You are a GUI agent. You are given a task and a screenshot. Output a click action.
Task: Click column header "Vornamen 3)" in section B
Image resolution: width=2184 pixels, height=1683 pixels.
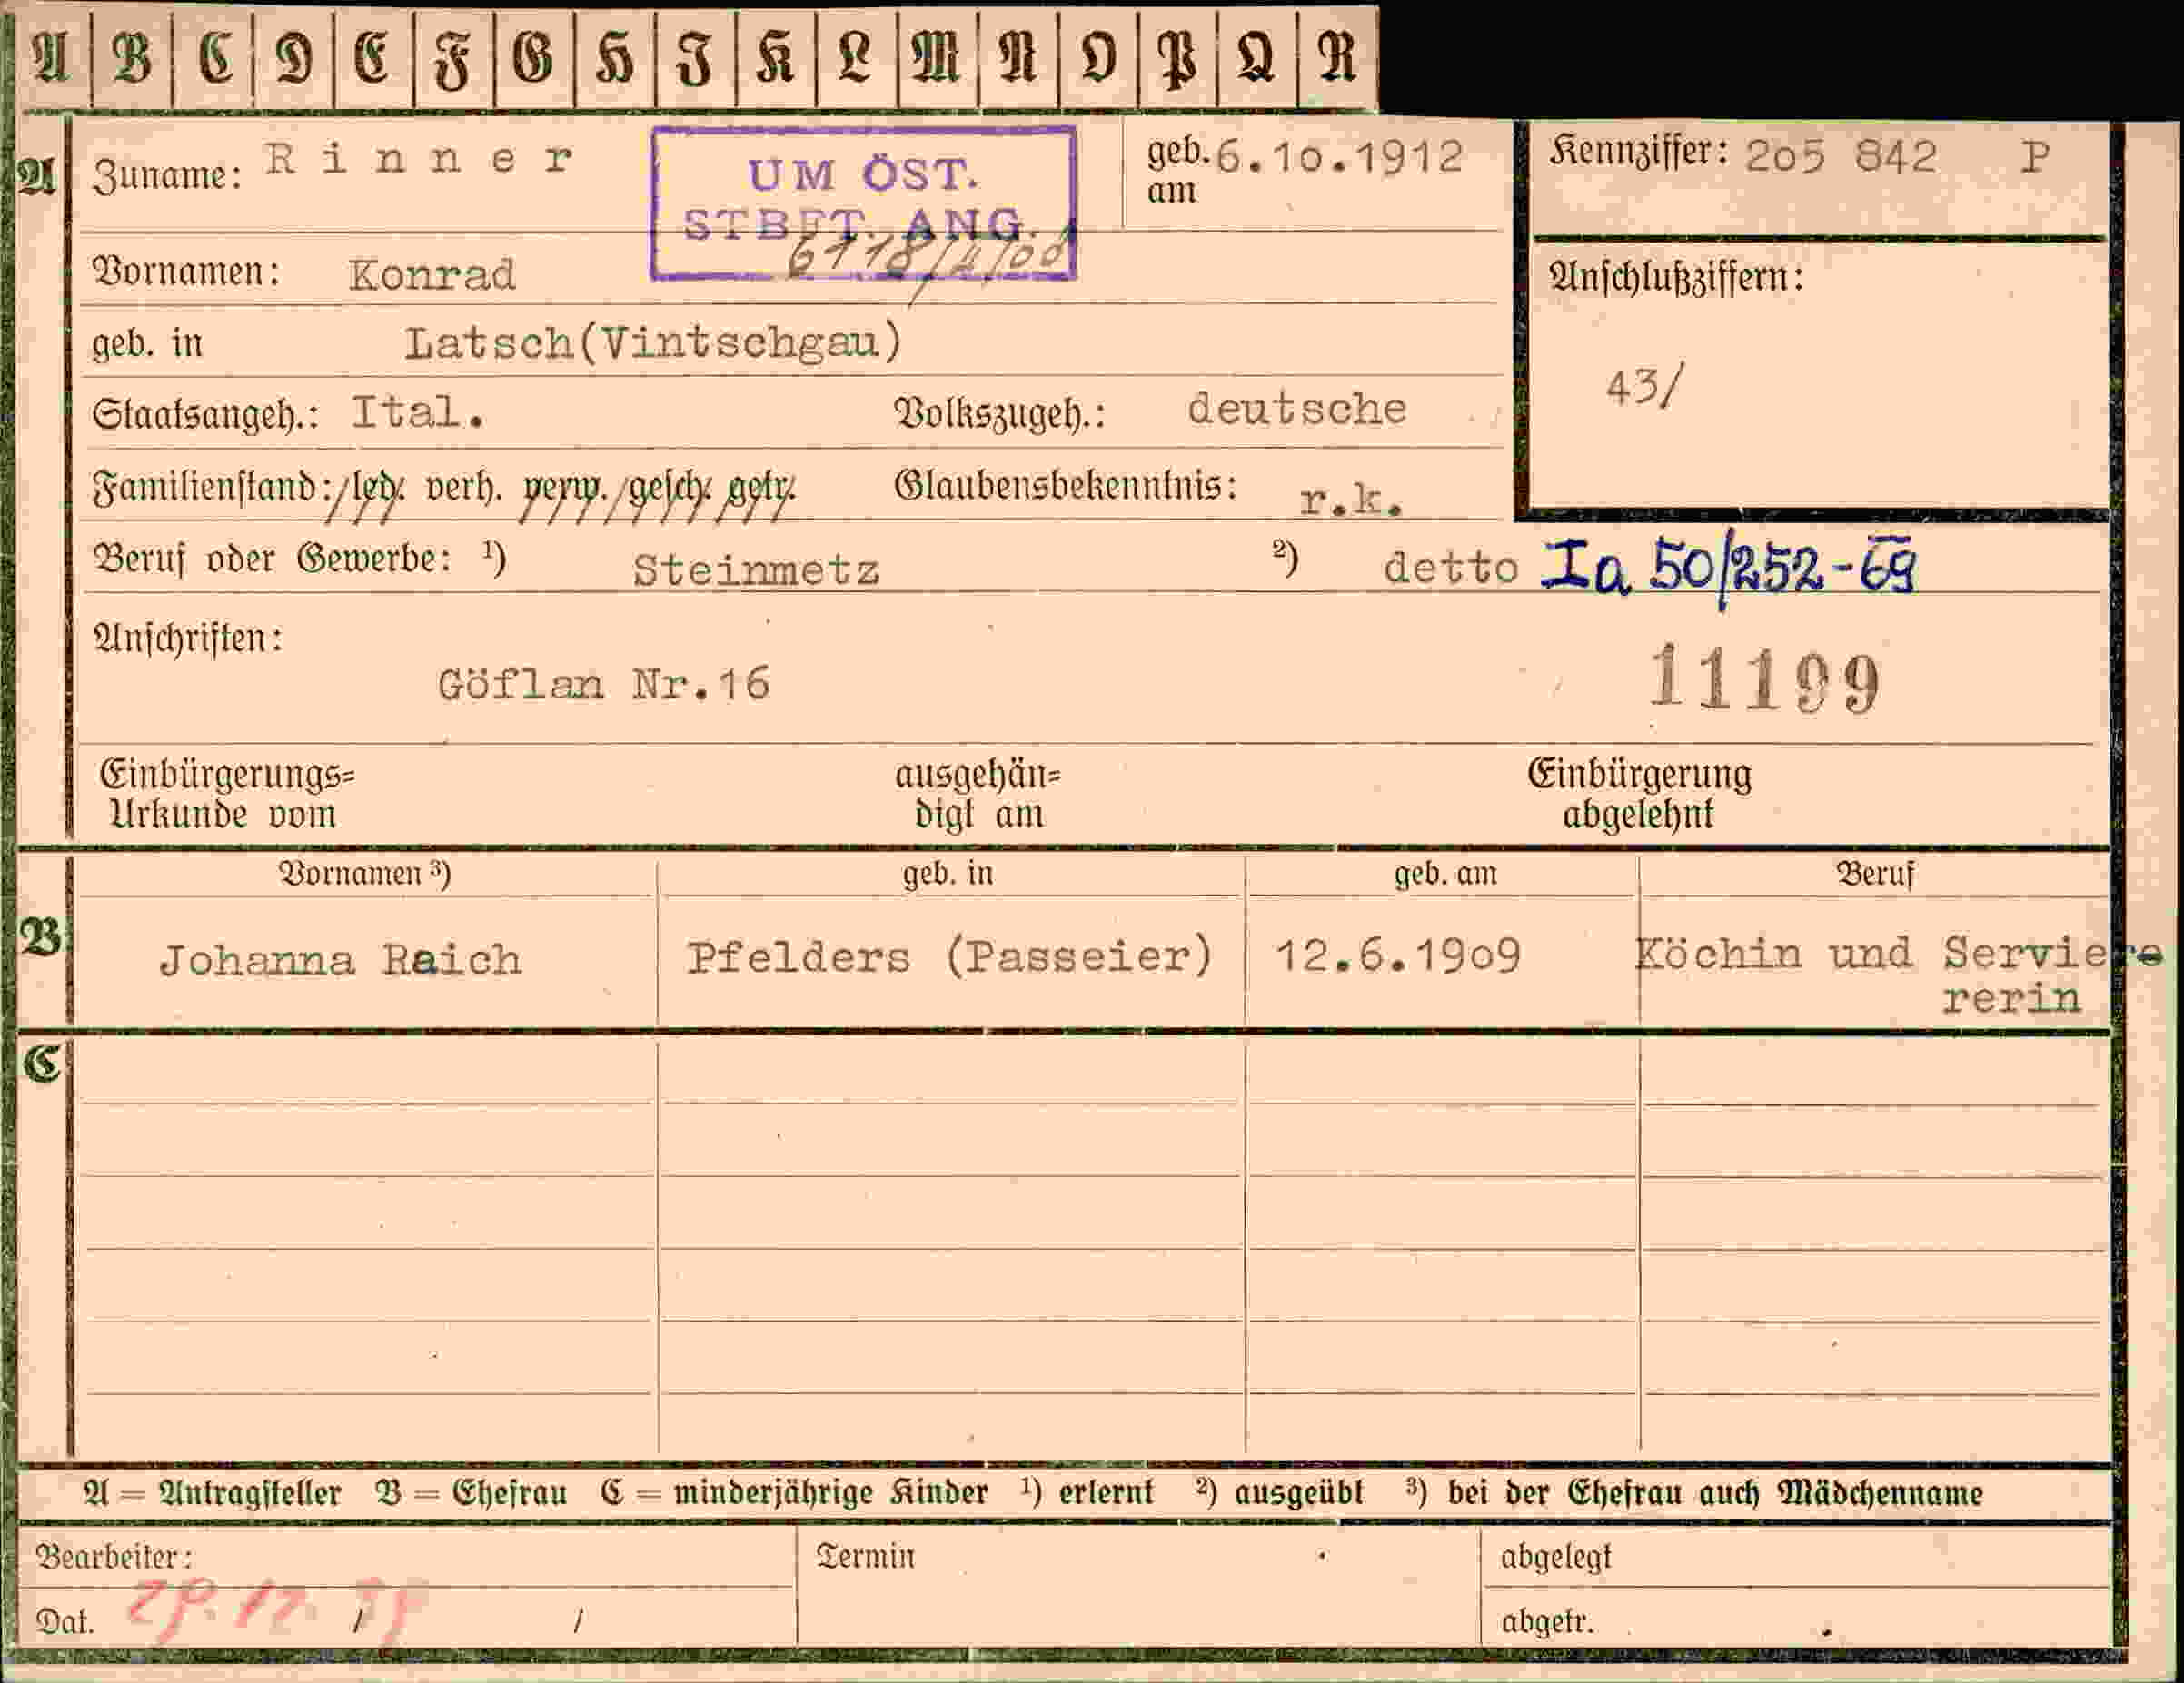tap(365, 874)
